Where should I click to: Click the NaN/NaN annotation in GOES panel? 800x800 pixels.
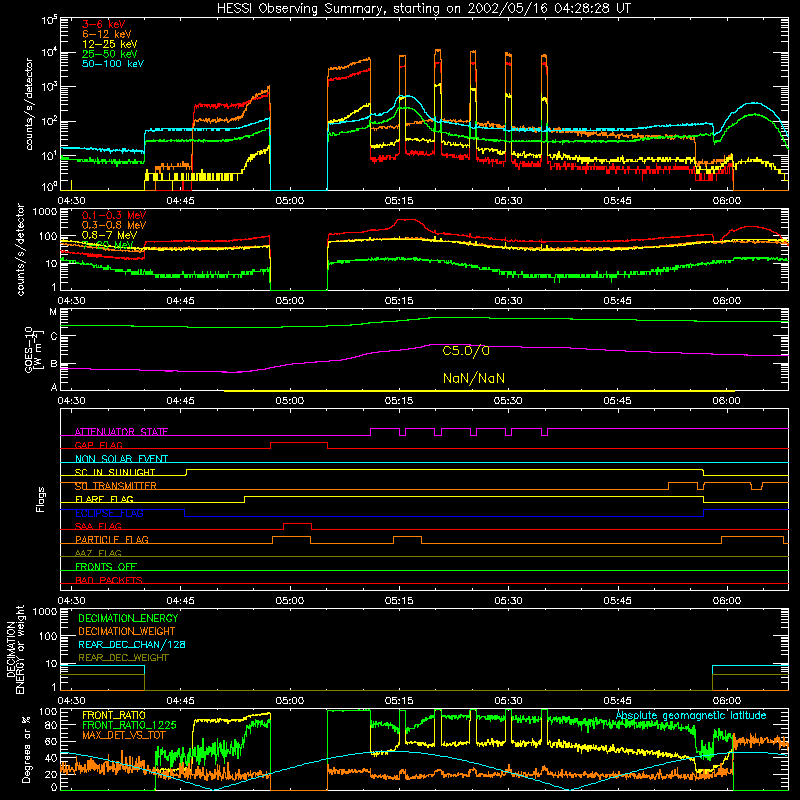point(474,379)
